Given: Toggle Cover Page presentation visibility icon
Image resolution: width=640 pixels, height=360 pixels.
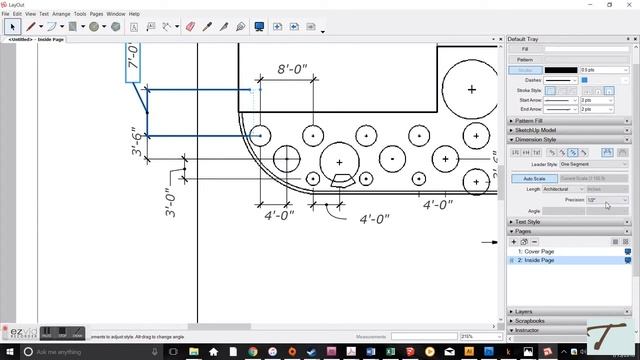Looking at the screenshot, I should click(628, 252).
